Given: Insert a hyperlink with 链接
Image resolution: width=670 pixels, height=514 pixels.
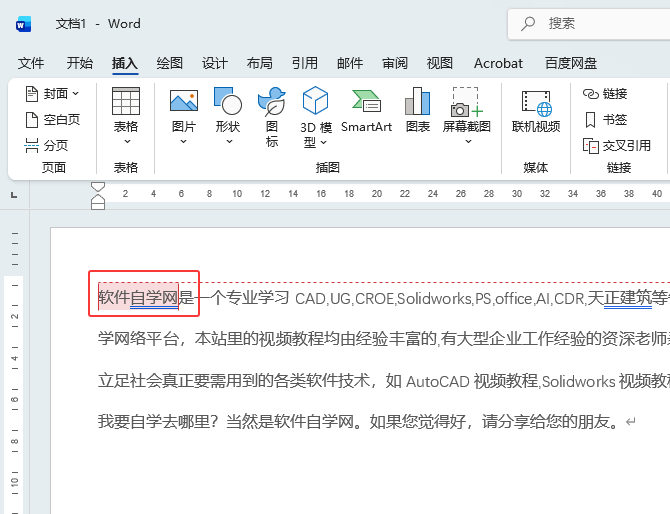Looking at the screenshot, I should (x=605, y=94).
